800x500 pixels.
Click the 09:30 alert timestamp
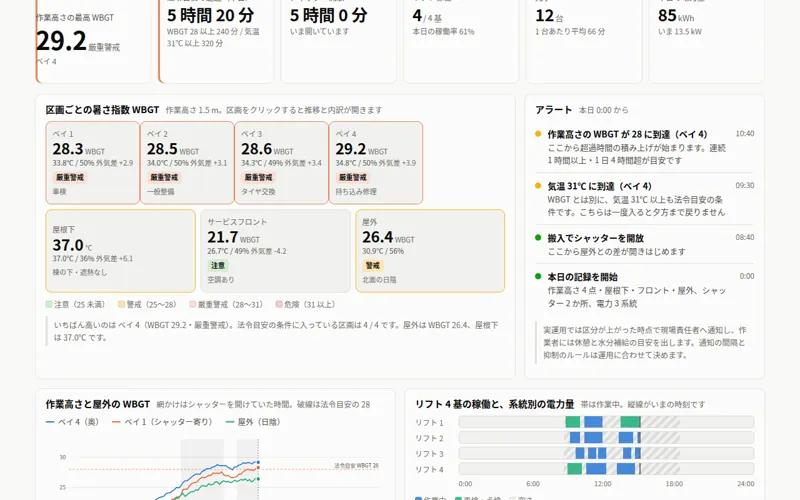tap(745, 185)
